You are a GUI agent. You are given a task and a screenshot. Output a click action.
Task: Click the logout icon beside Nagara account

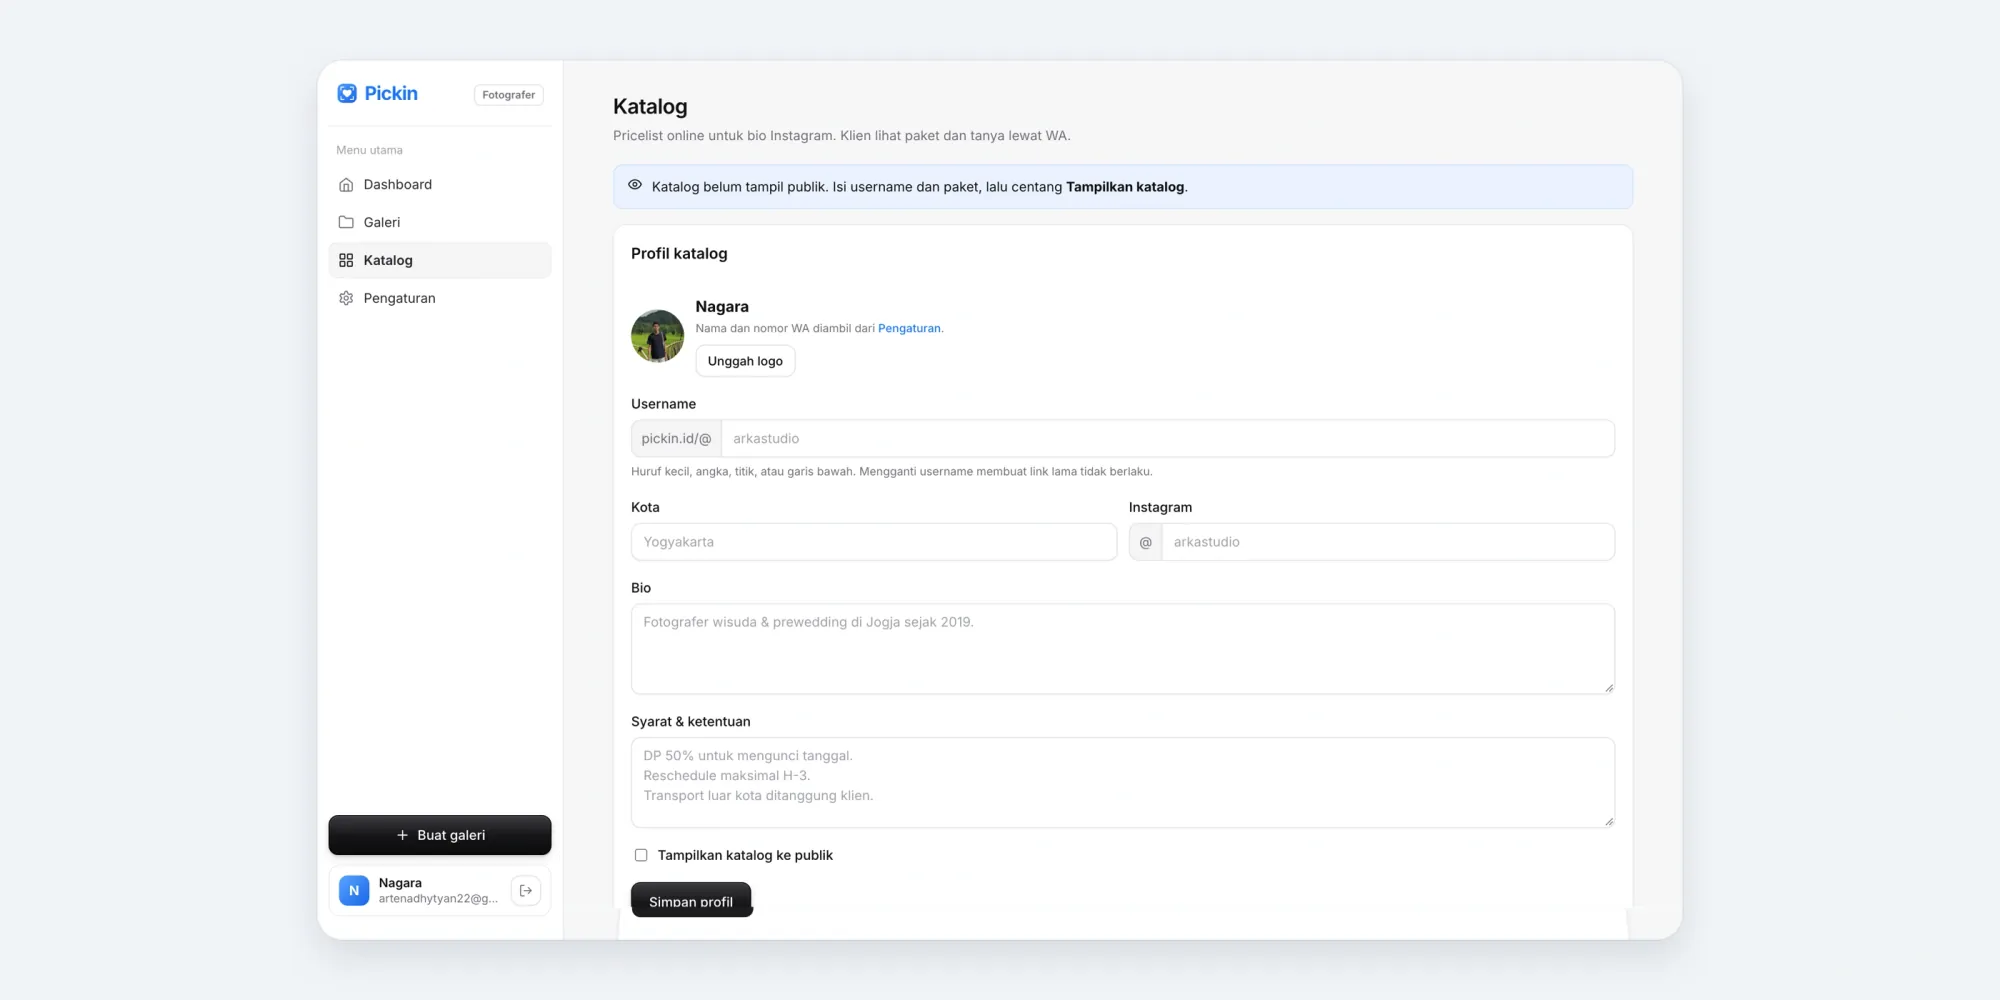(526, 890)
